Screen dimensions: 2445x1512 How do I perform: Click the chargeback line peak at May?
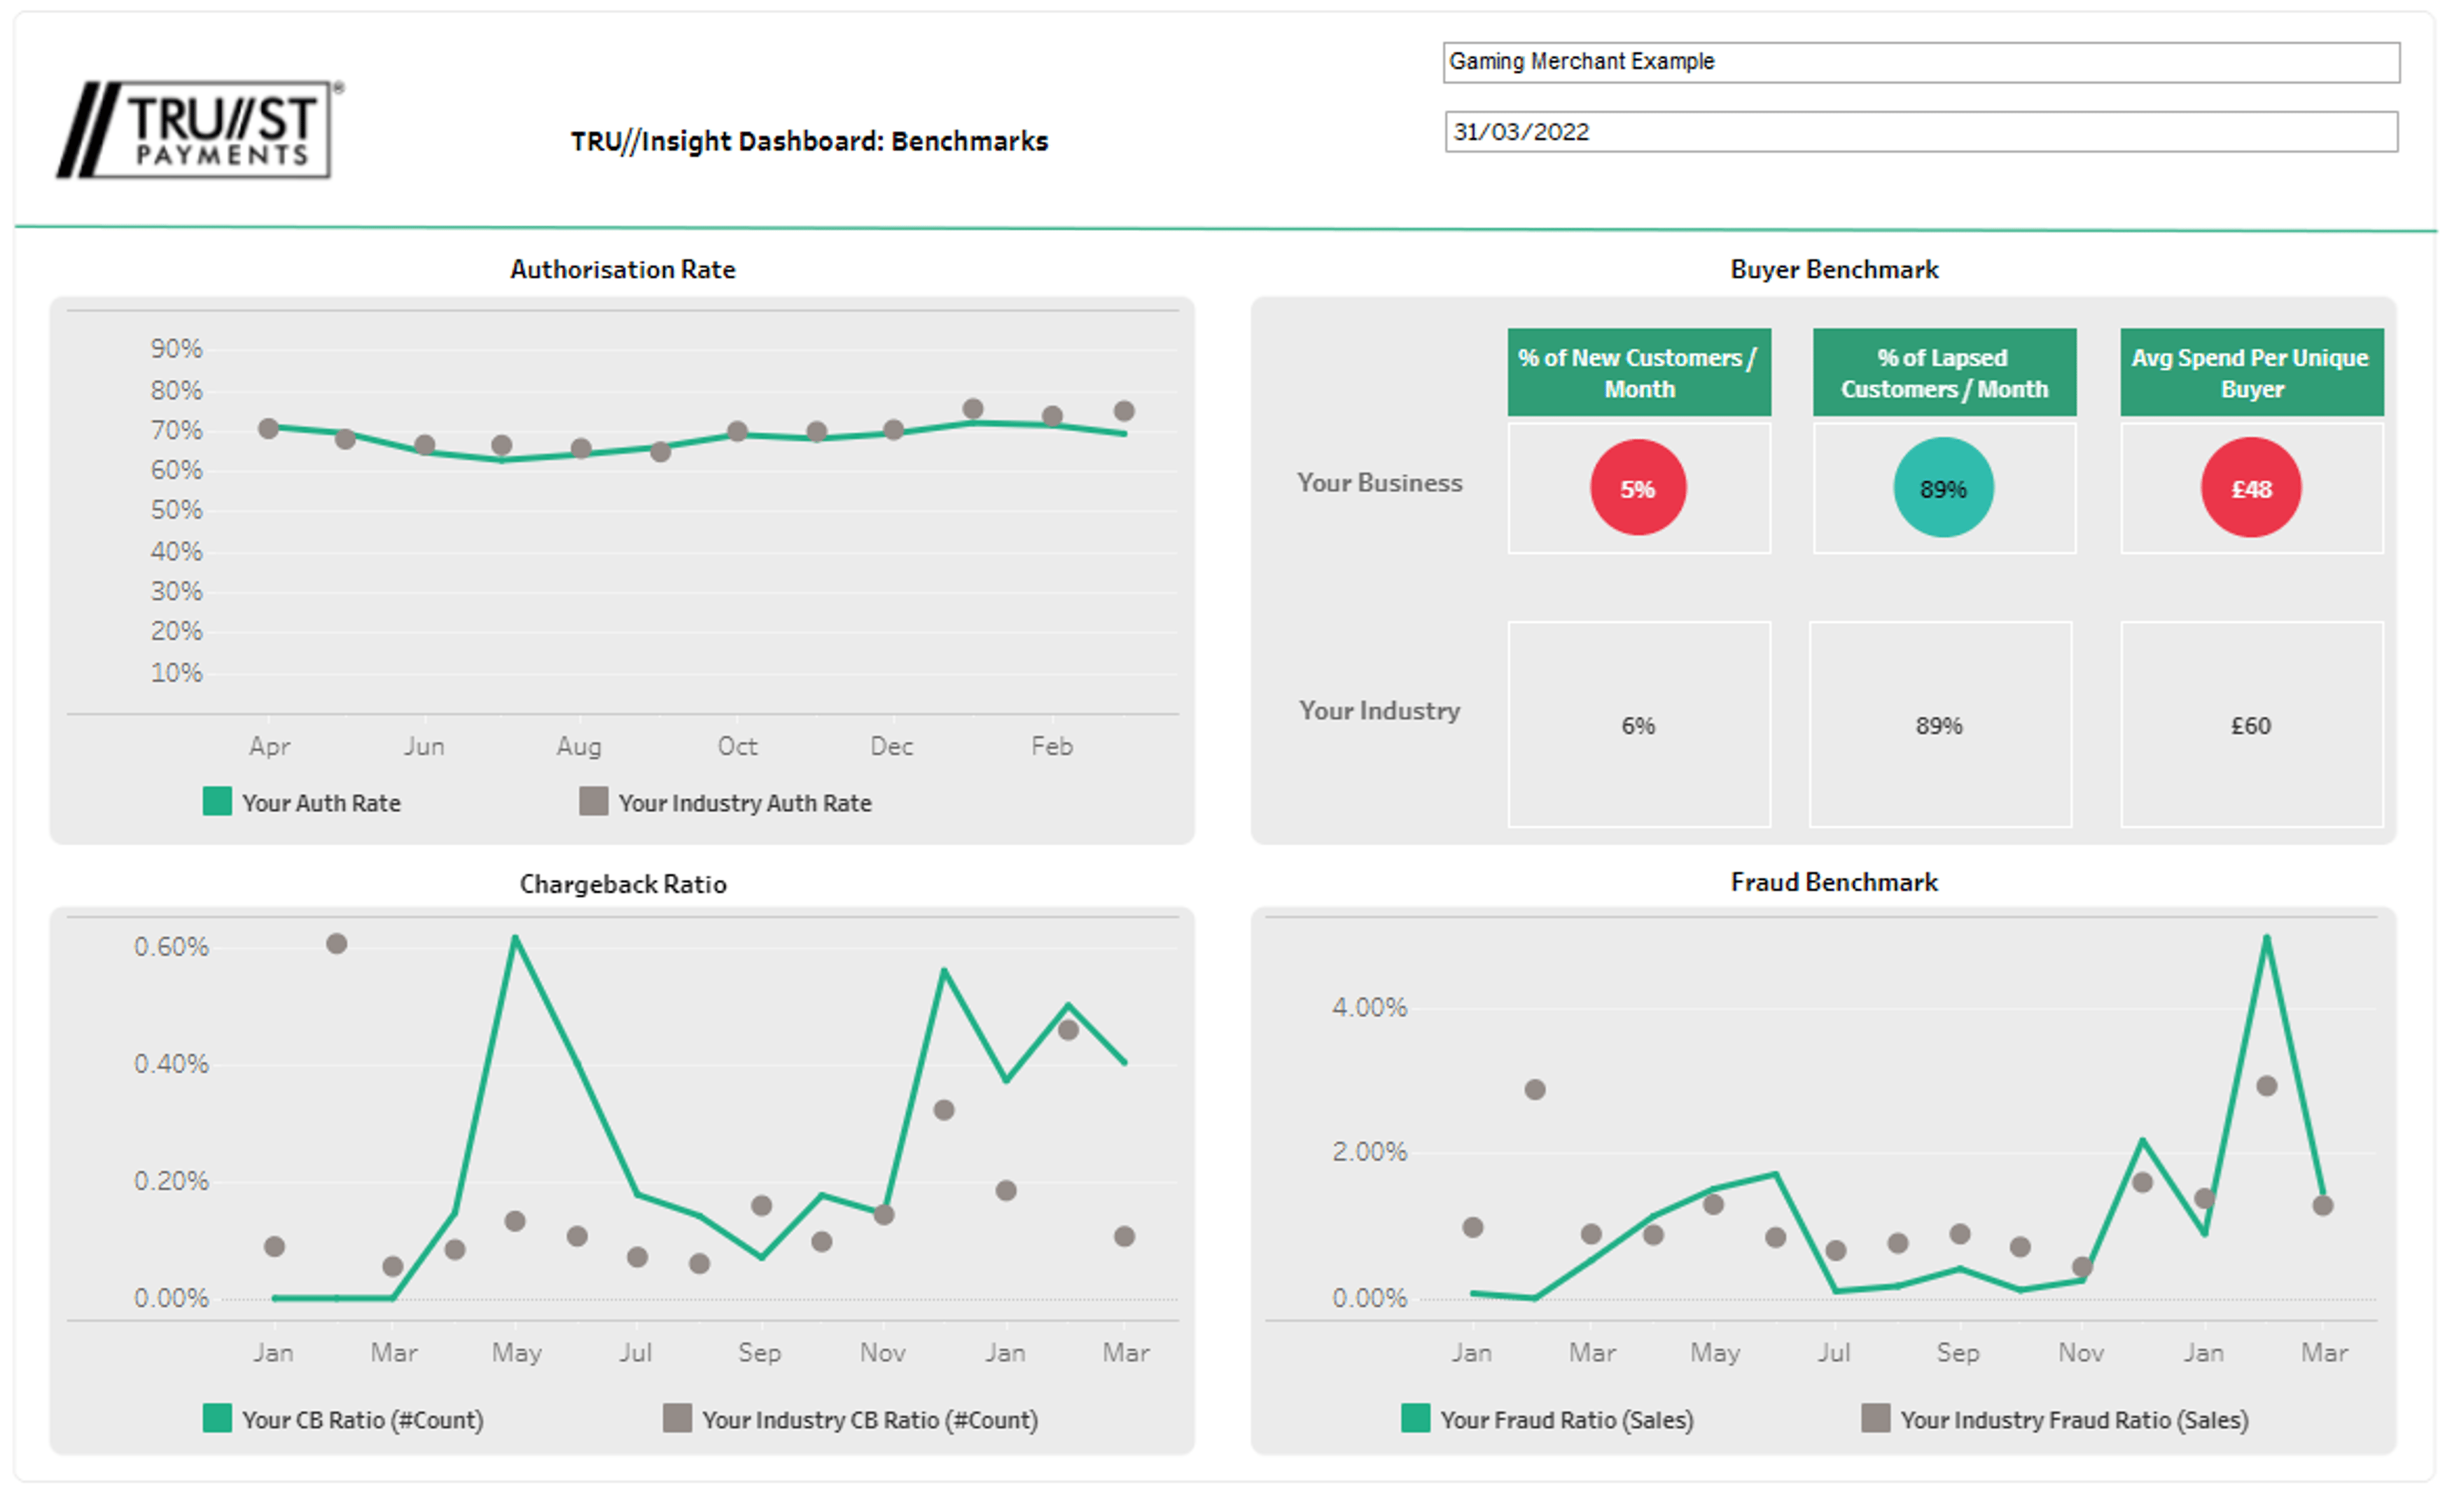coord(515,939)
